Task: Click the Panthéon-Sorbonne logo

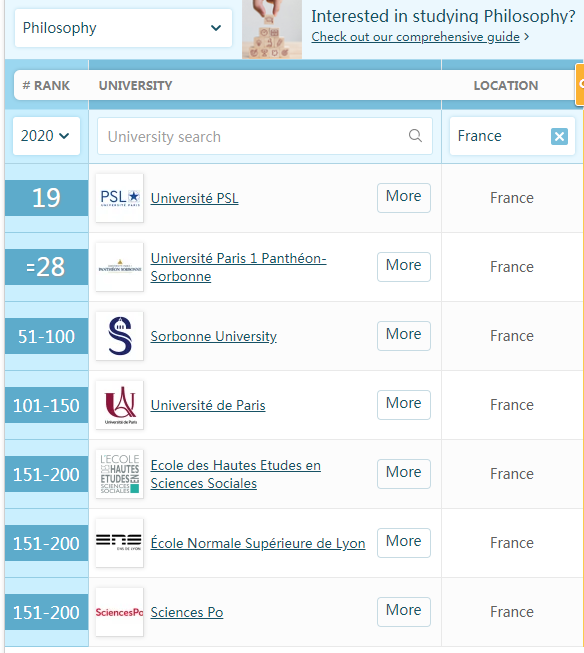Action: coord(120,267)
